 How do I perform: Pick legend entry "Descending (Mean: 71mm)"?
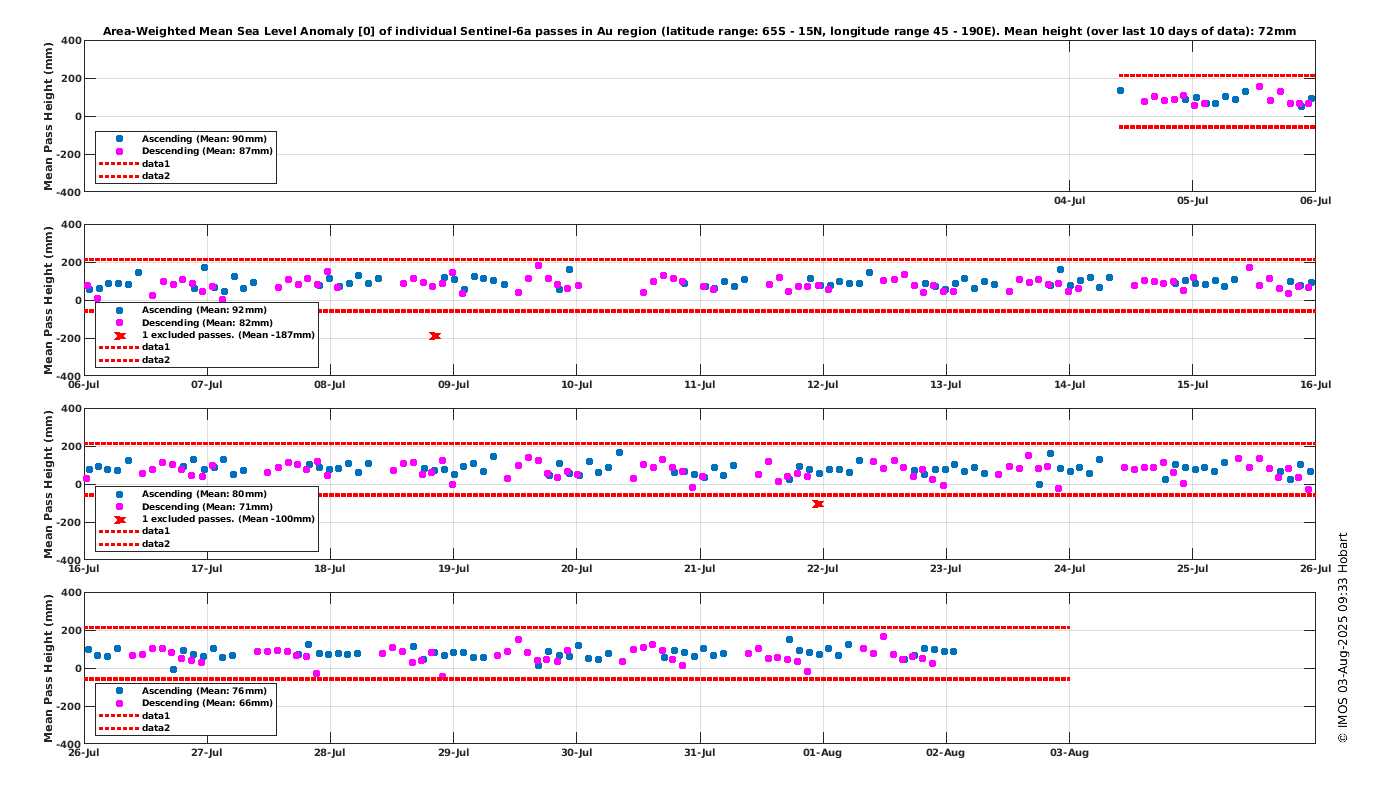pyautogui.click(x=186, y=506)
